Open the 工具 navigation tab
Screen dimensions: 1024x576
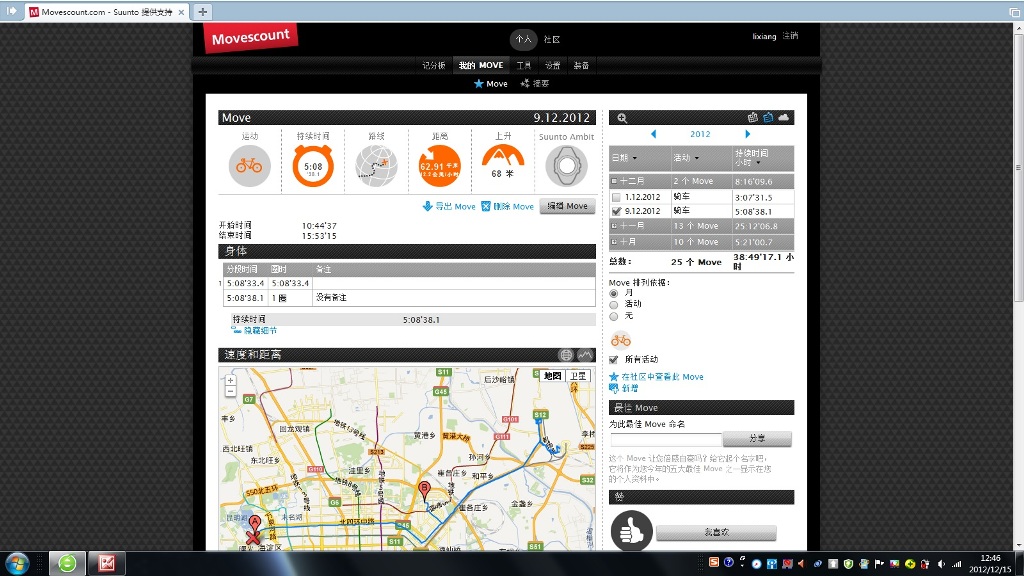(524, 65)
